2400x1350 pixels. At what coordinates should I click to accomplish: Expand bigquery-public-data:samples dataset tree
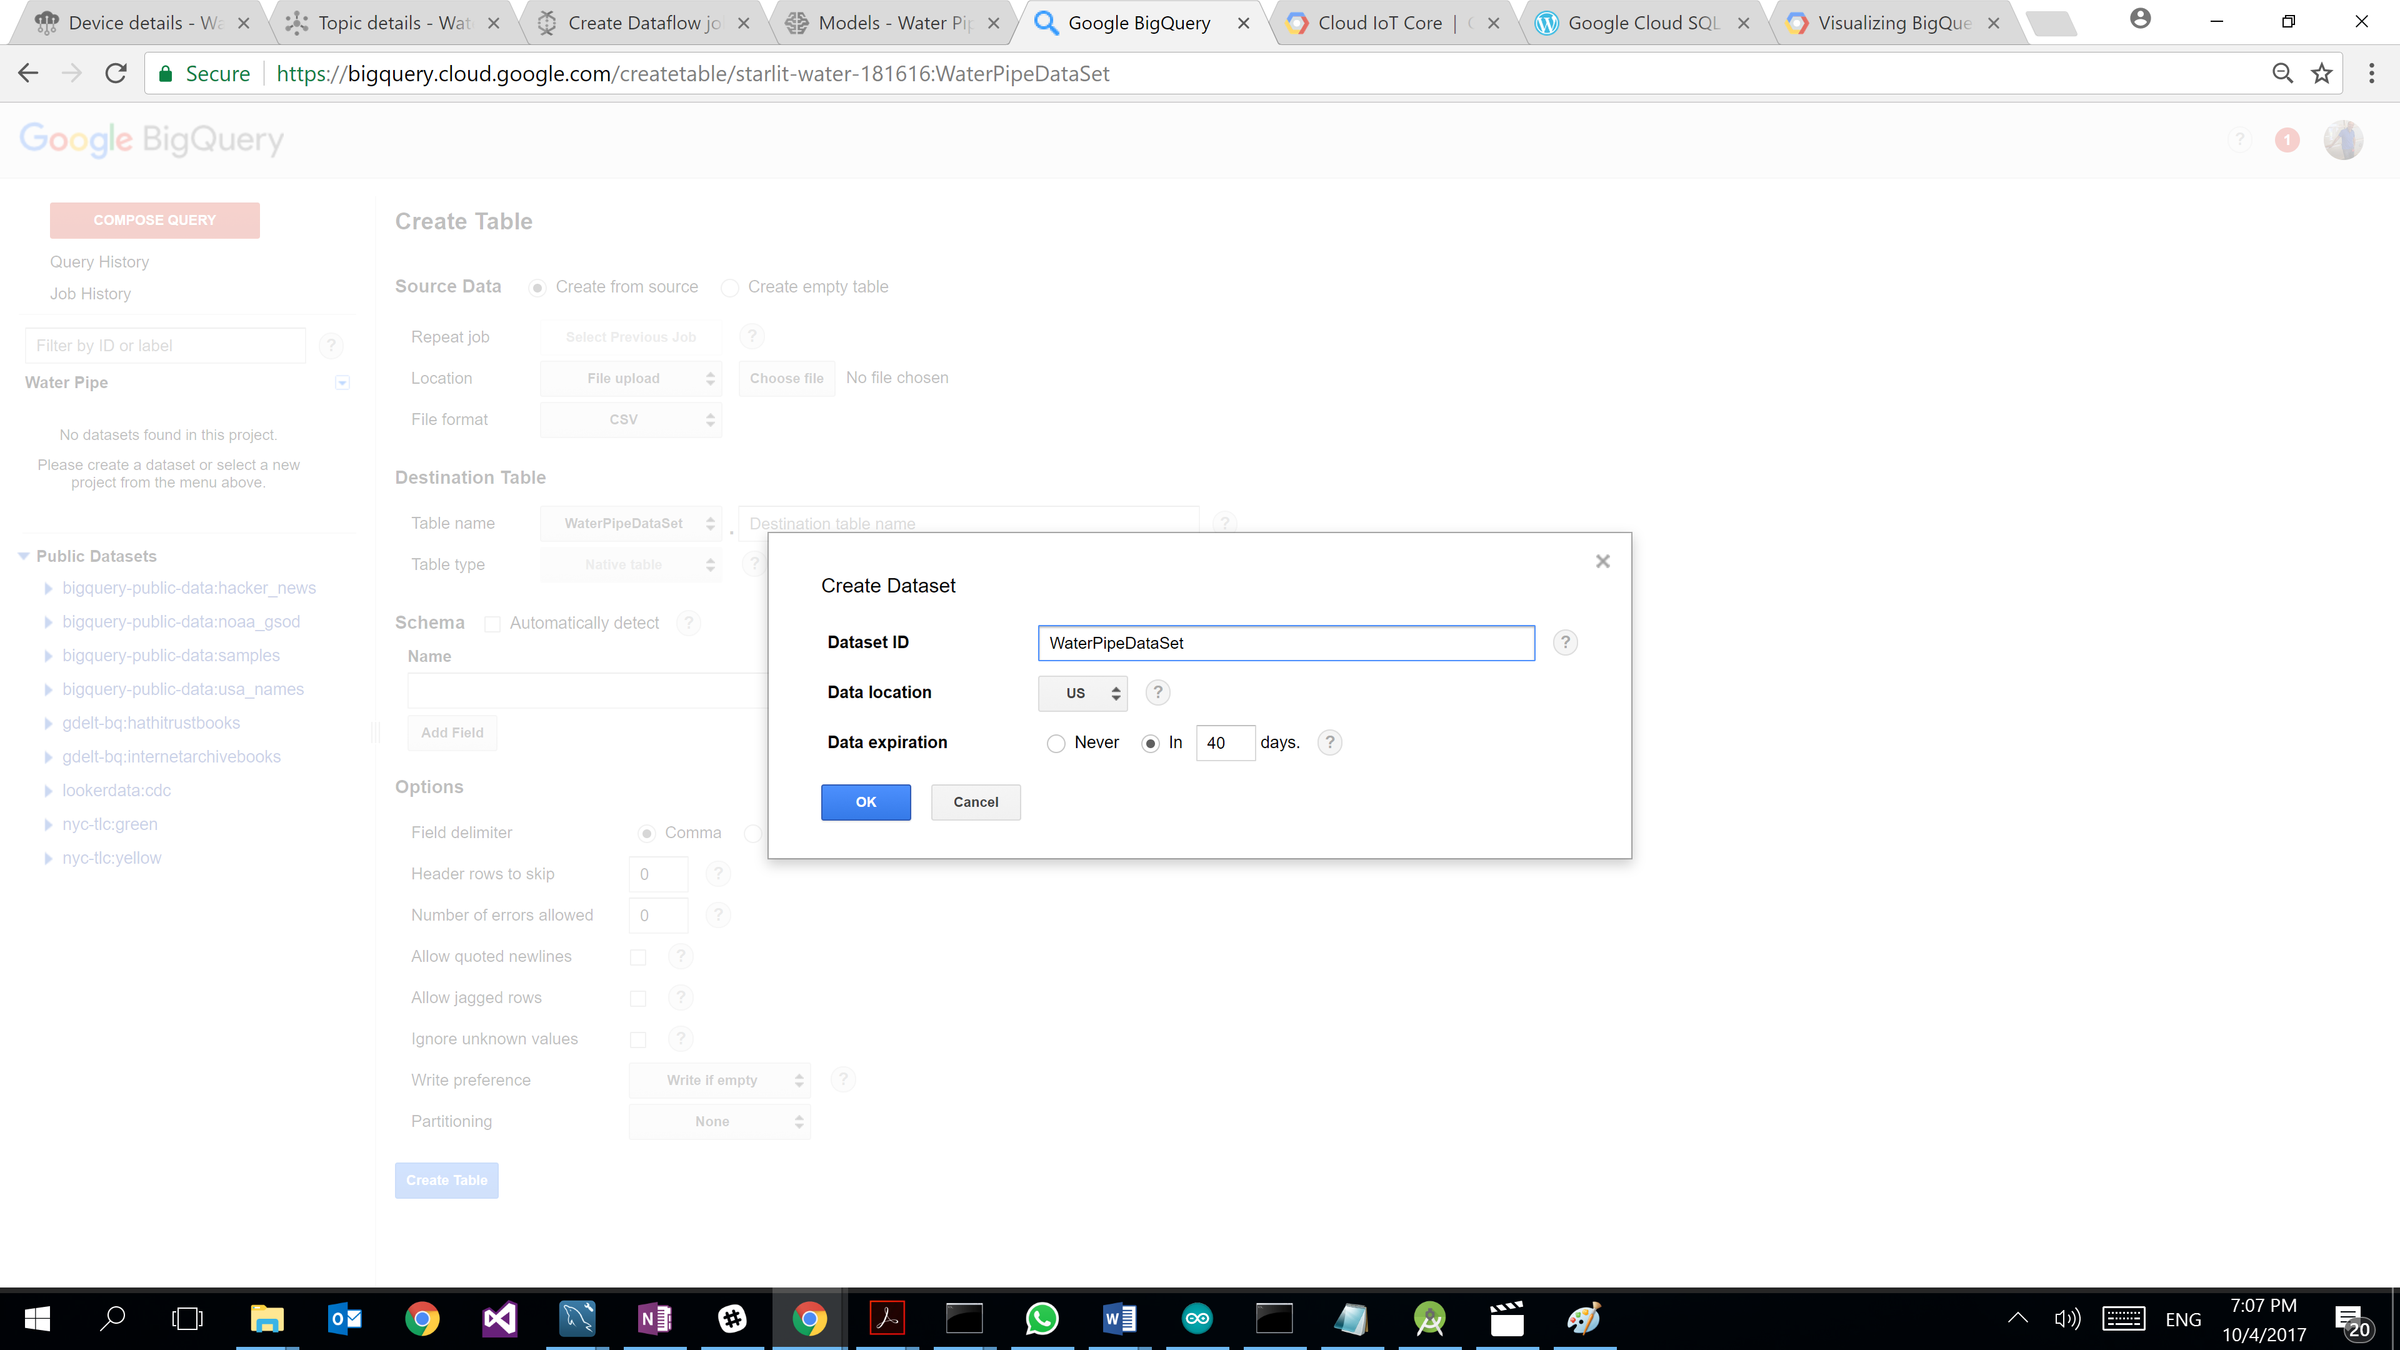click(48, 656)
